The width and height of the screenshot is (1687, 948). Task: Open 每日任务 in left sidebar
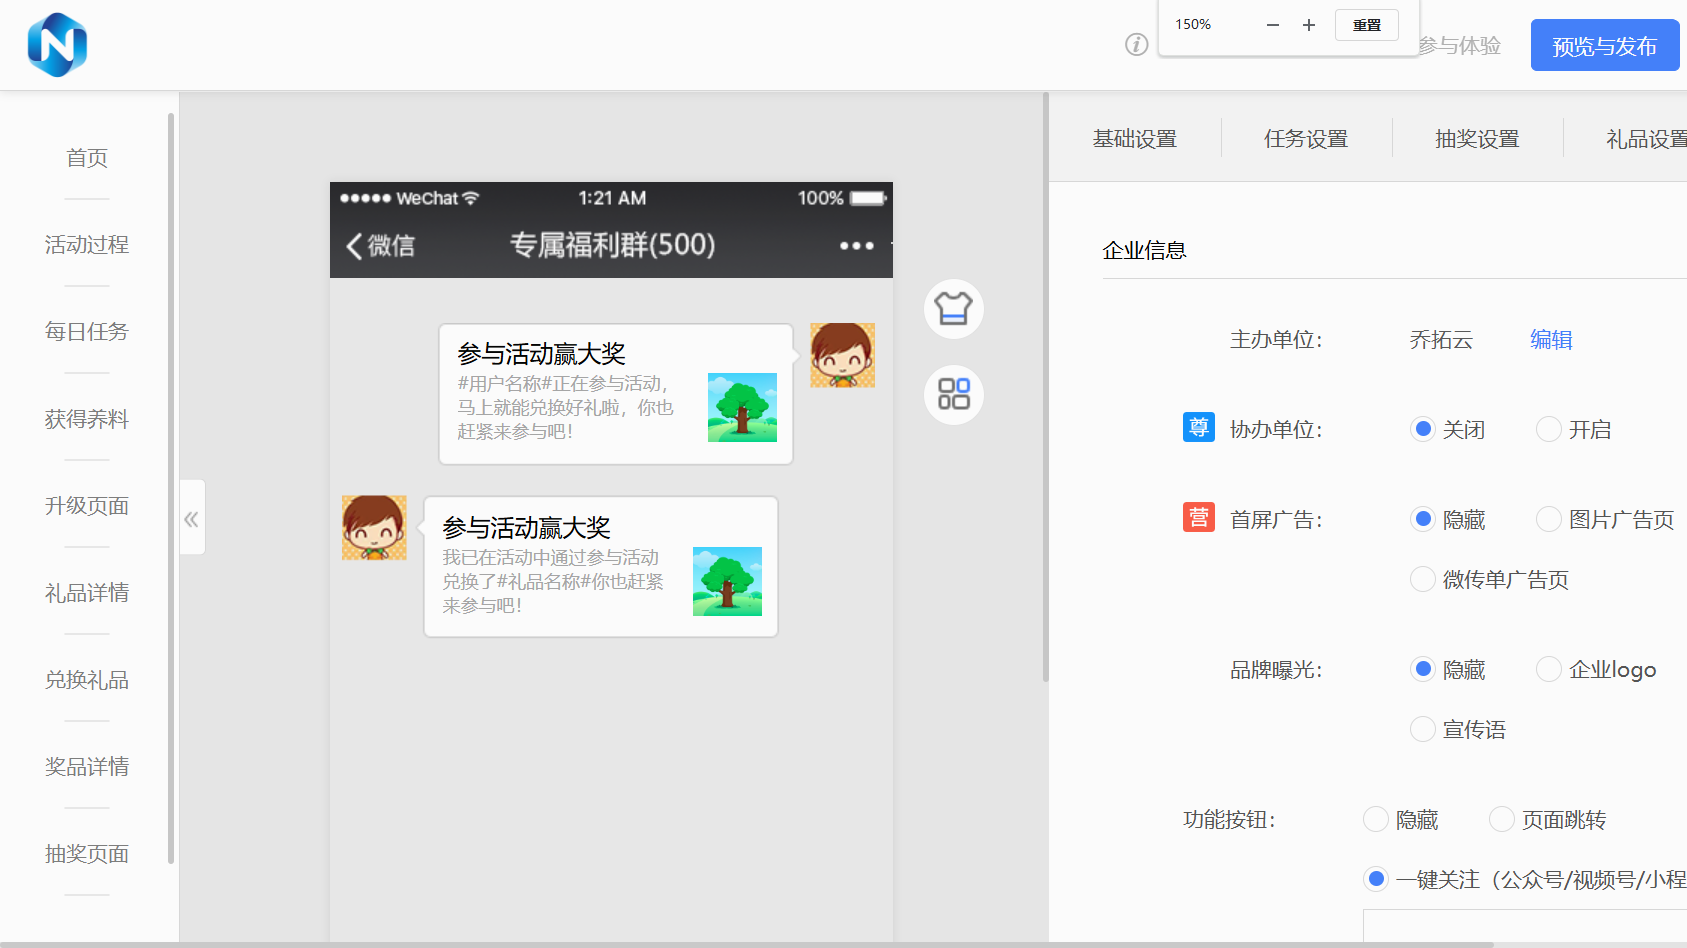pyautogui.click(x=87, y=332)
